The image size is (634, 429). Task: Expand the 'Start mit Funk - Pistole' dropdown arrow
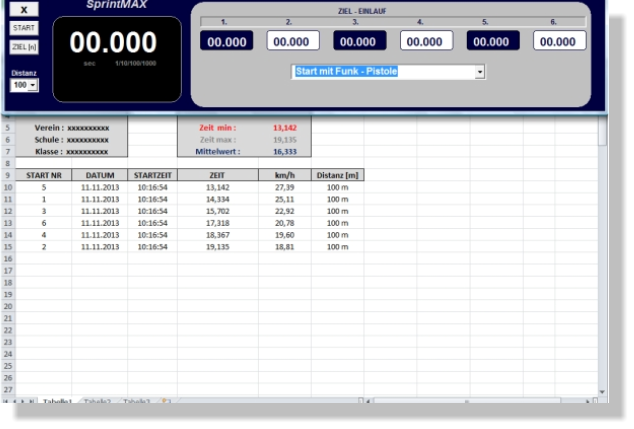pyautogui.click(x=480, y=72)
